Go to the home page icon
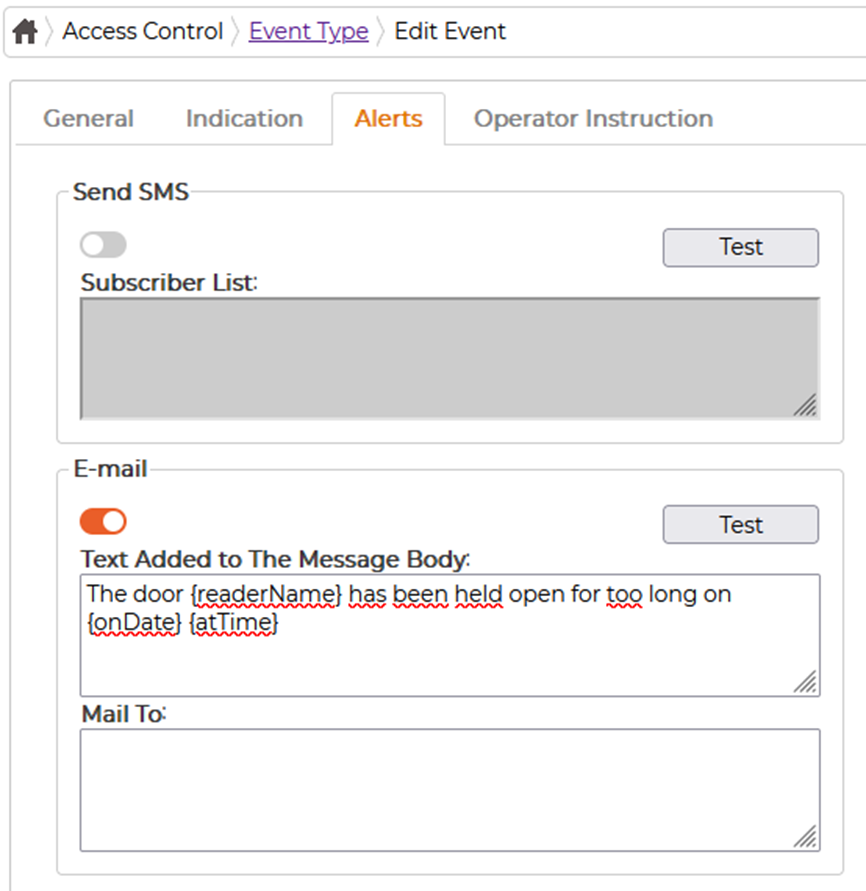The height and width of the screenshot is (891, 866). click(25, 31)
